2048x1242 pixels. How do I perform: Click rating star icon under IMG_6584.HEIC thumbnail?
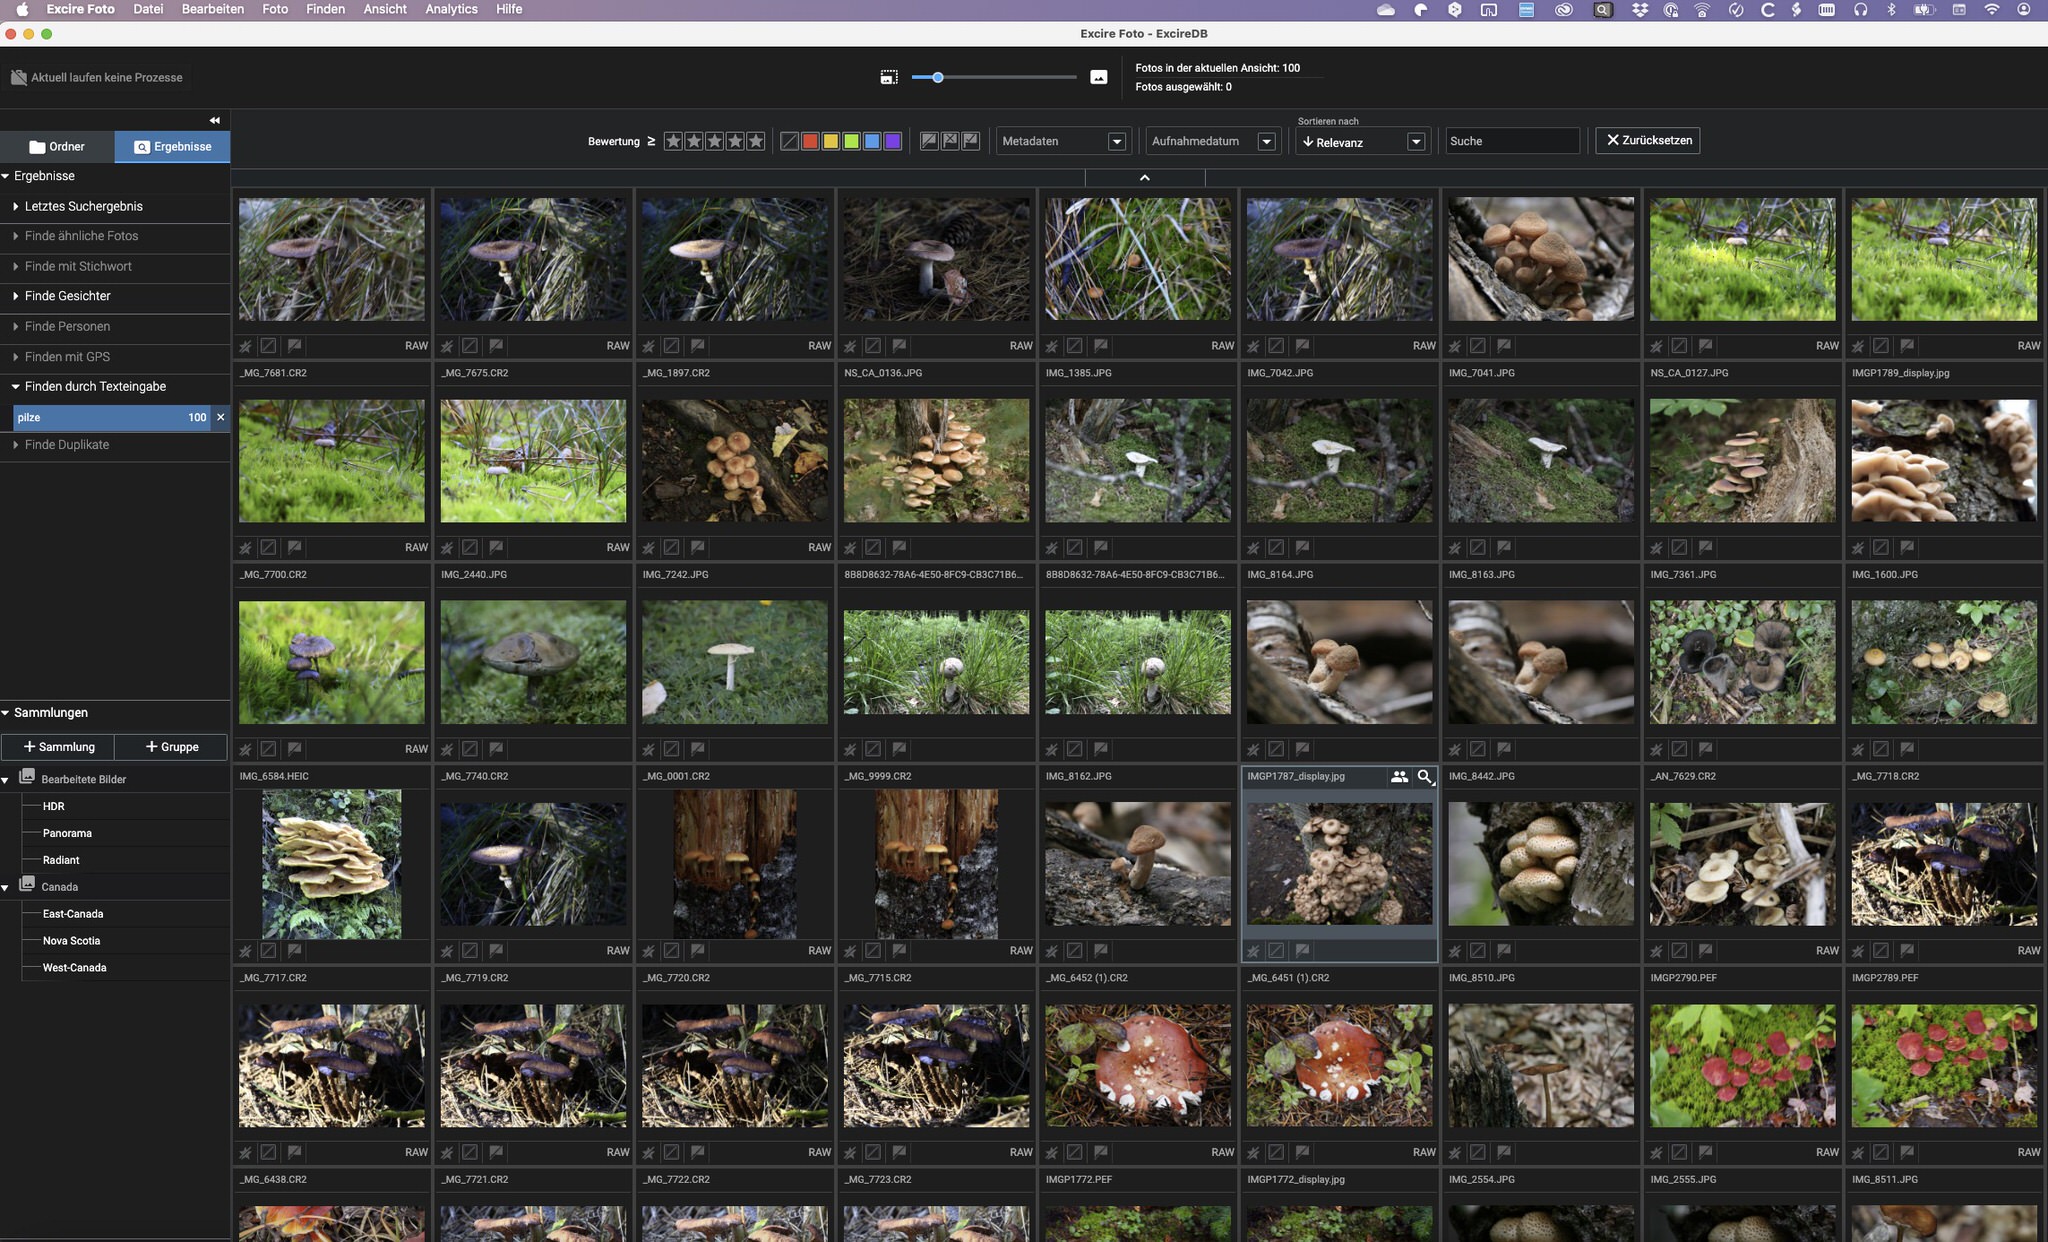coord(245,950)
